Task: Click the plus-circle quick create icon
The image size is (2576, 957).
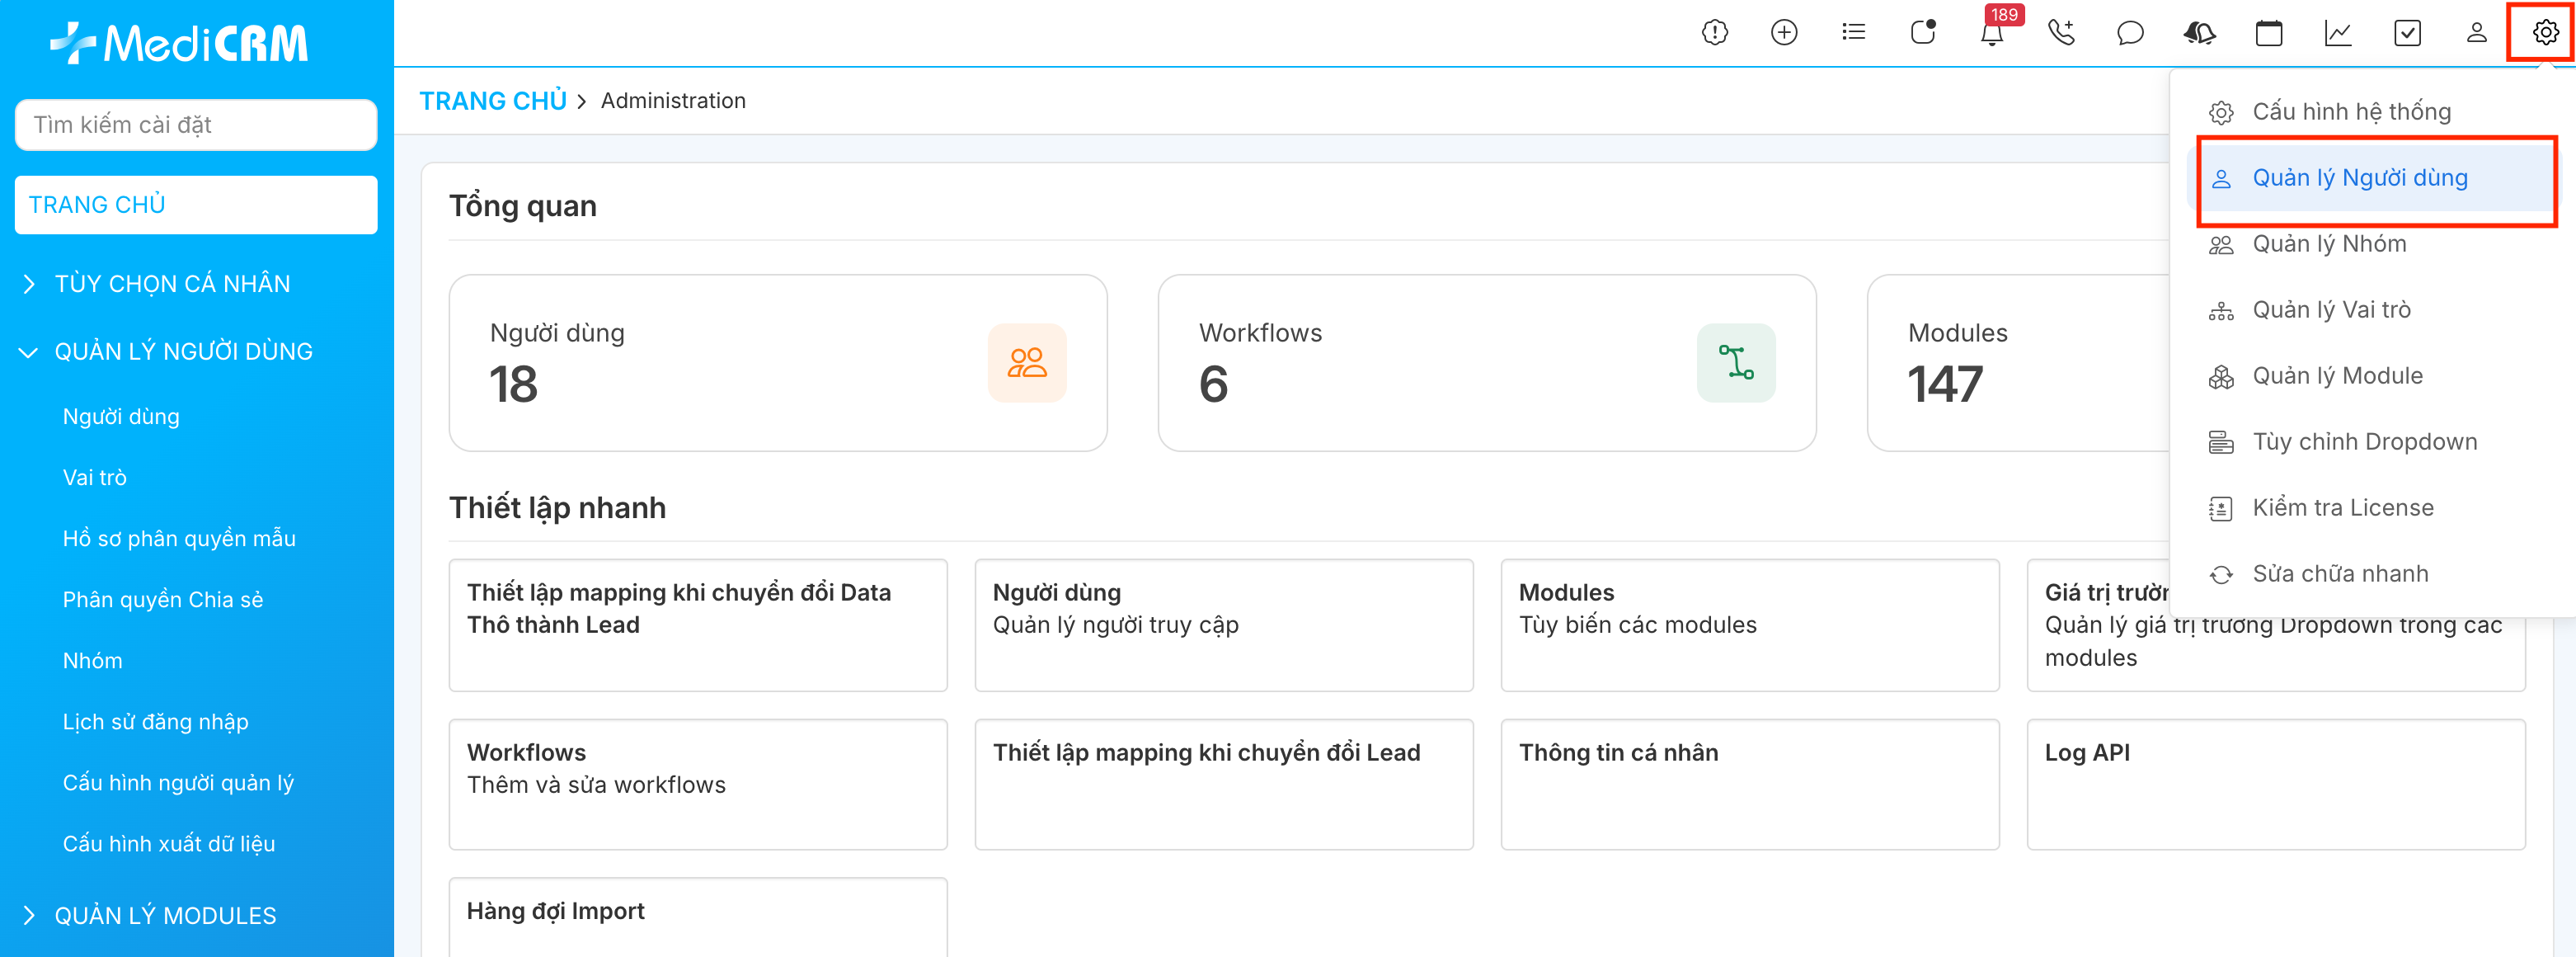Action: point(1783,34)
